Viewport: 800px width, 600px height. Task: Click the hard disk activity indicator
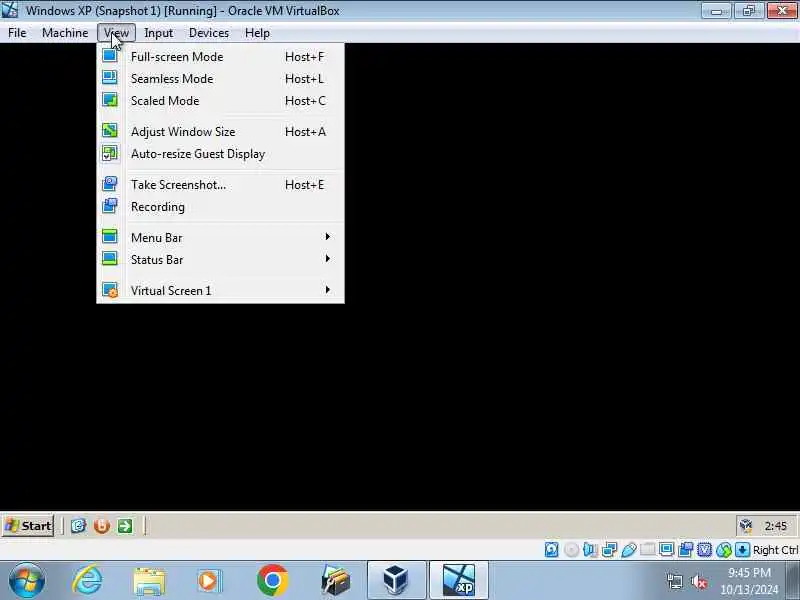click(x=552, y=550)
